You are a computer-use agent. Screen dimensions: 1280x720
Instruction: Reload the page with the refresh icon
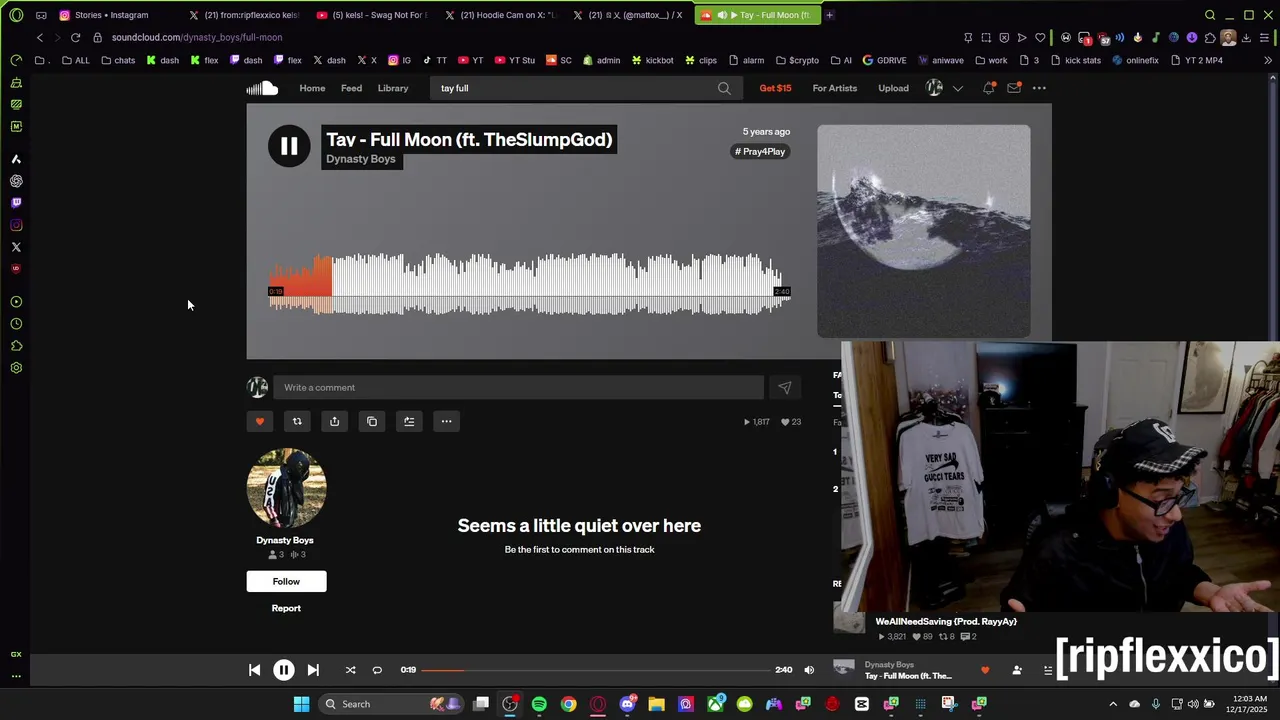75,37
